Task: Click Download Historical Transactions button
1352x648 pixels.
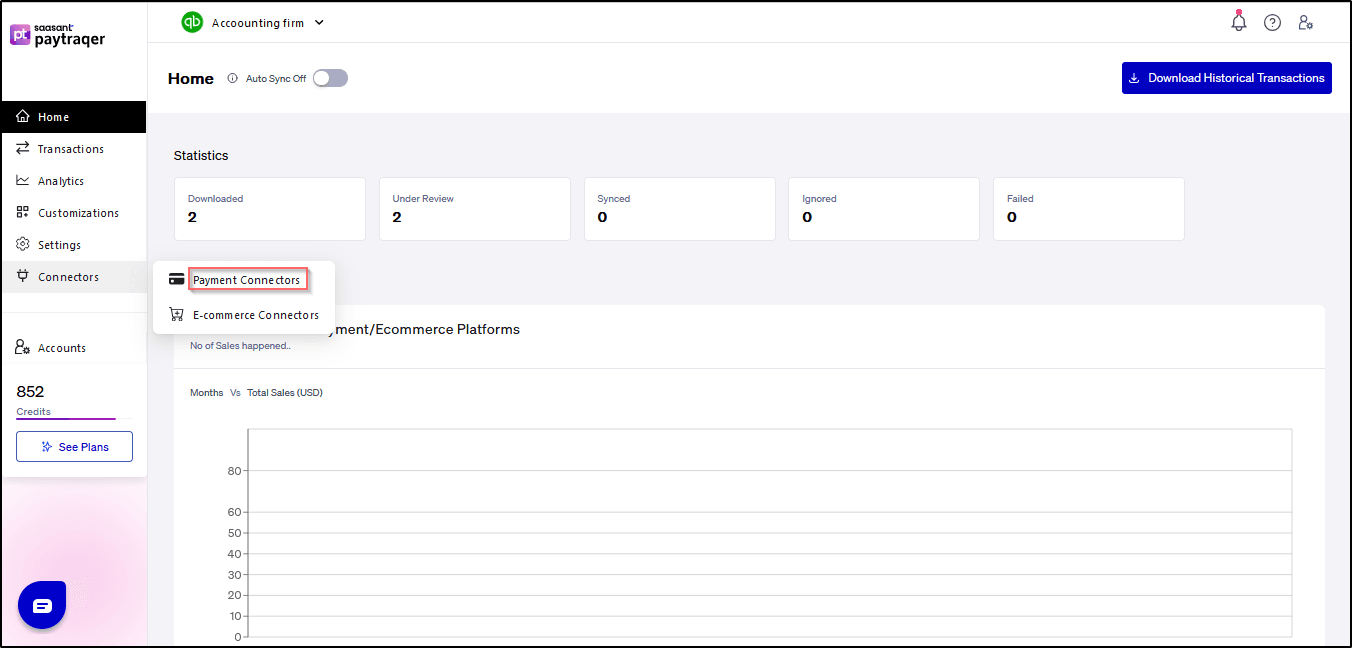Action: (x=1226, y=78)
